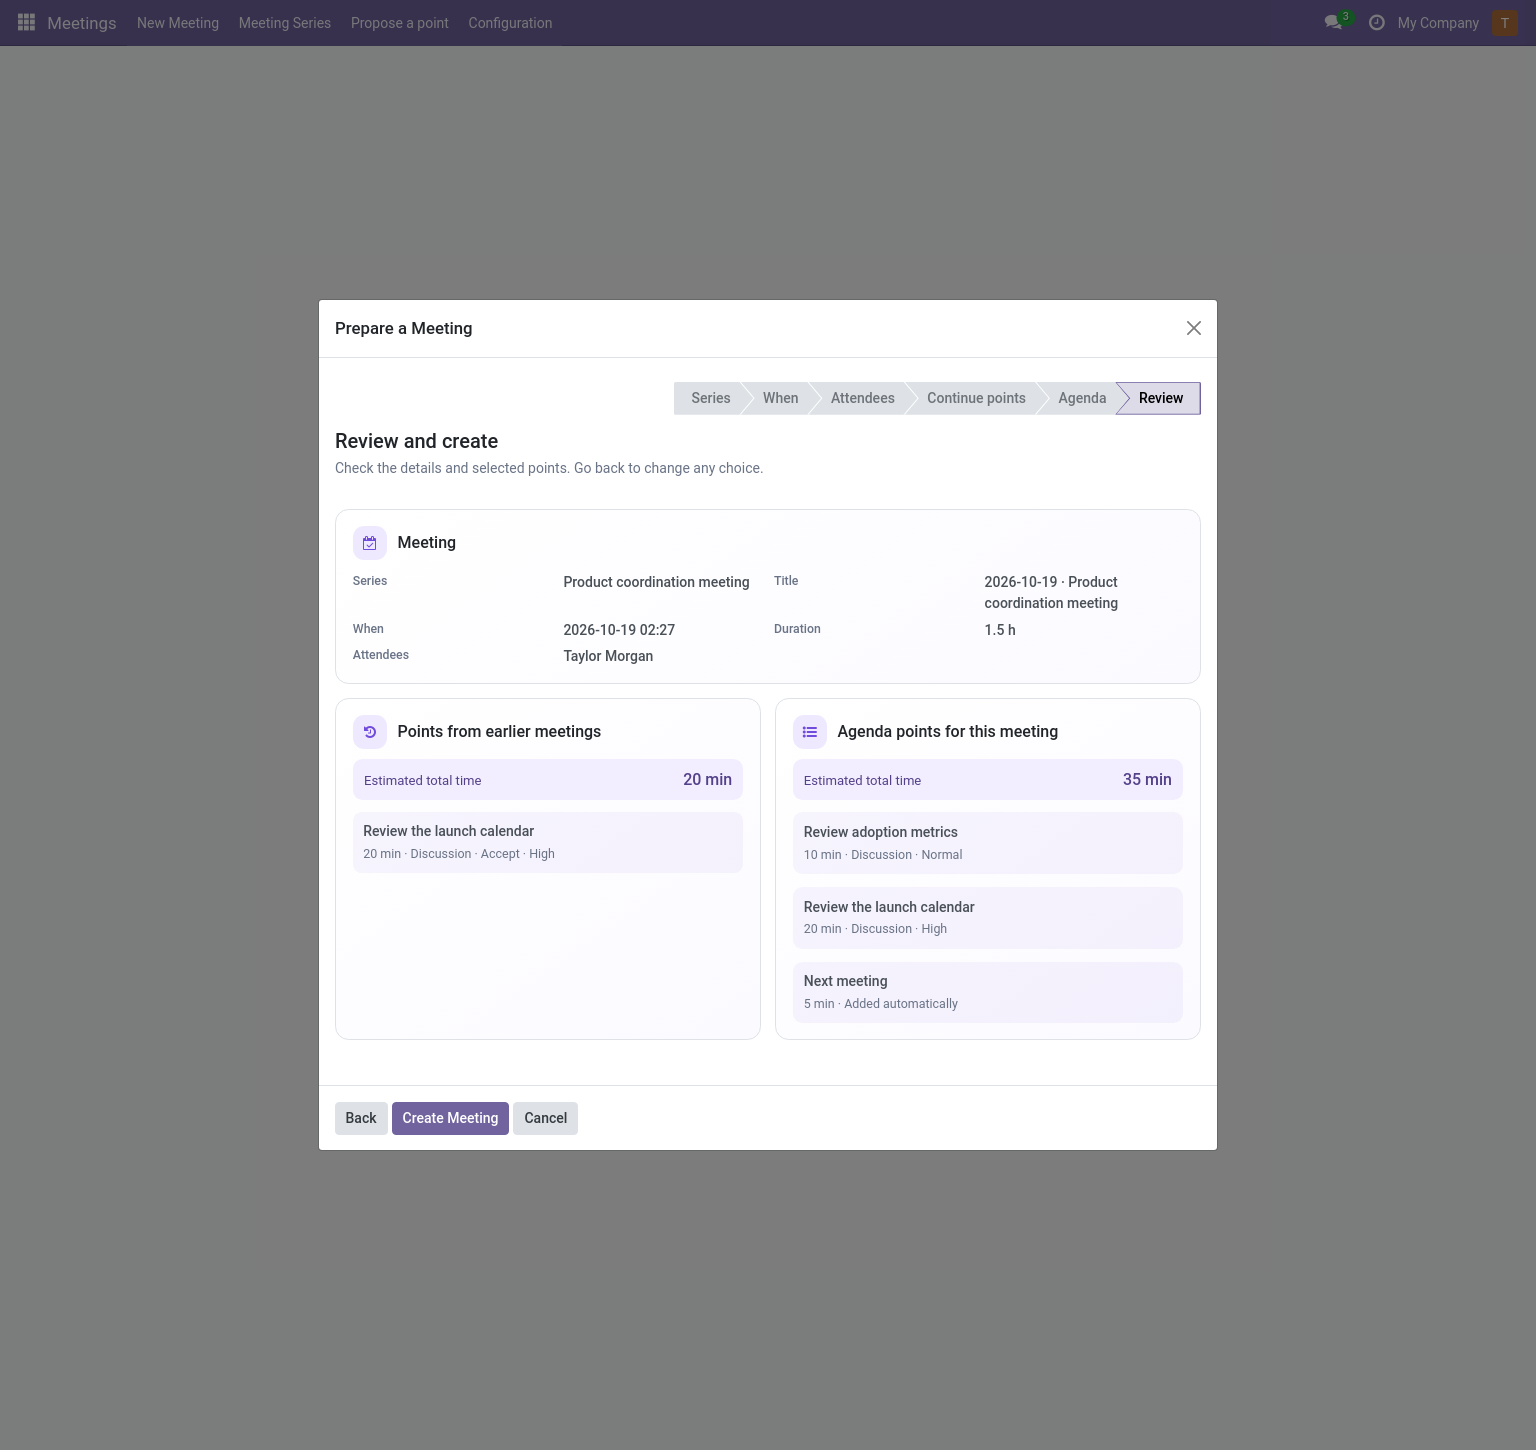Select Review the launch calendar under agenda points

coord(988,918)
